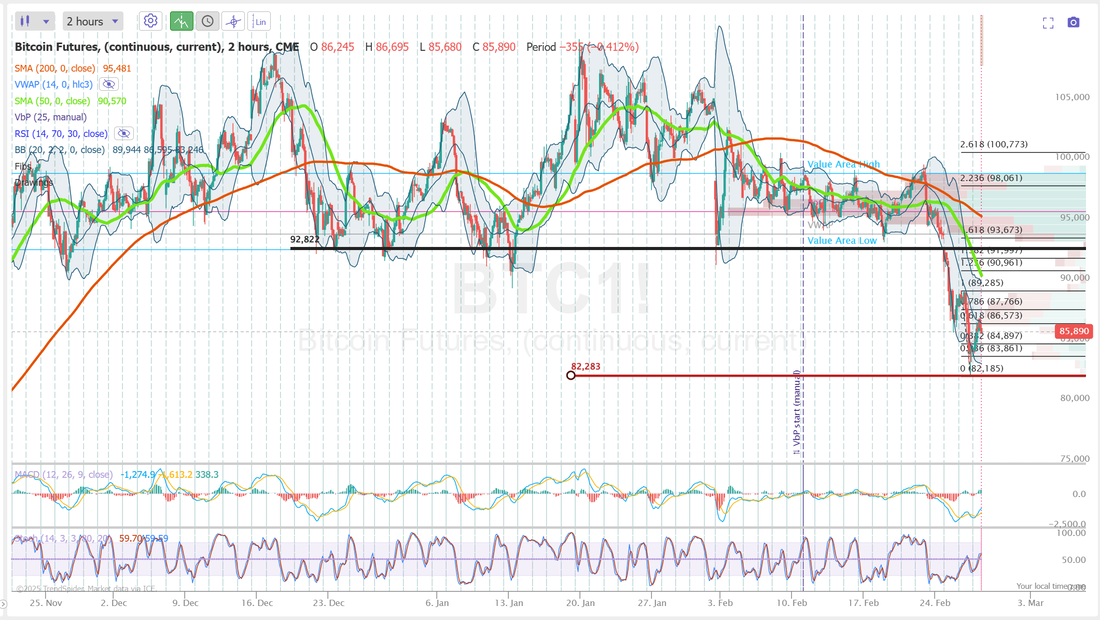Select the VbP (25, manual) indicator label
Image resolution: width=1100 pixels, height=620 pixels.
click(51, 117)
